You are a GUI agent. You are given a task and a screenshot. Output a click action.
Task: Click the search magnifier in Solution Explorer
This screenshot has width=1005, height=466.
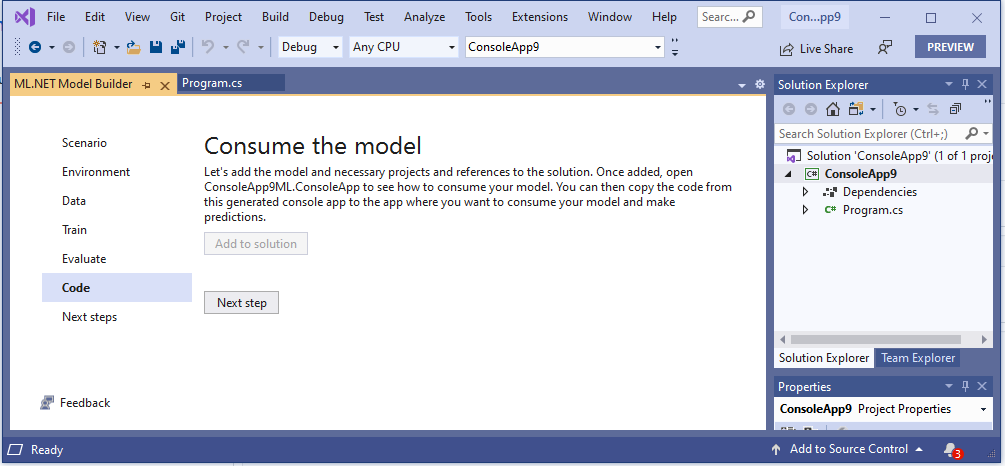pos(972,133)
